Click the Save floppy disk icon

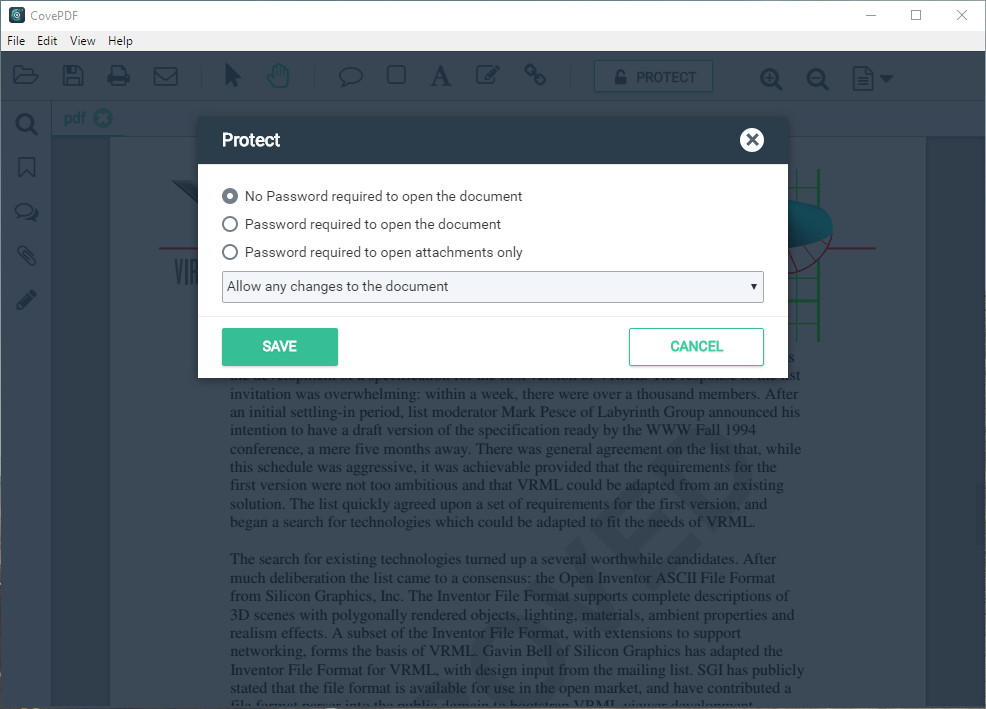(x=73, y=75)
